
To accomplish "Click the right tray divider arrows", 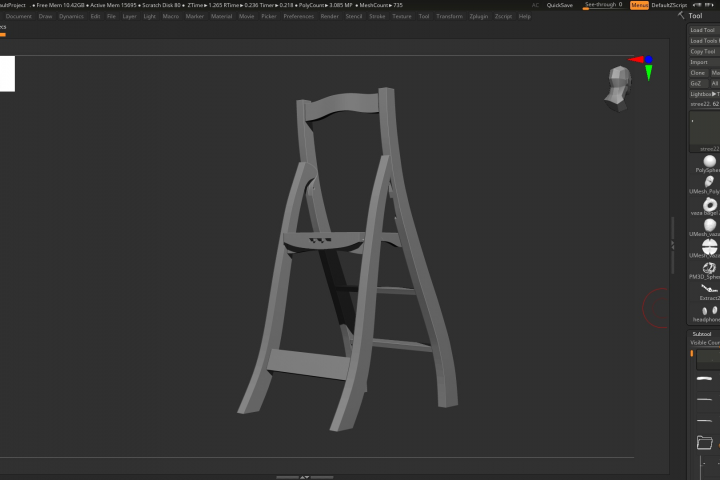I will click(x=673, y=245).
